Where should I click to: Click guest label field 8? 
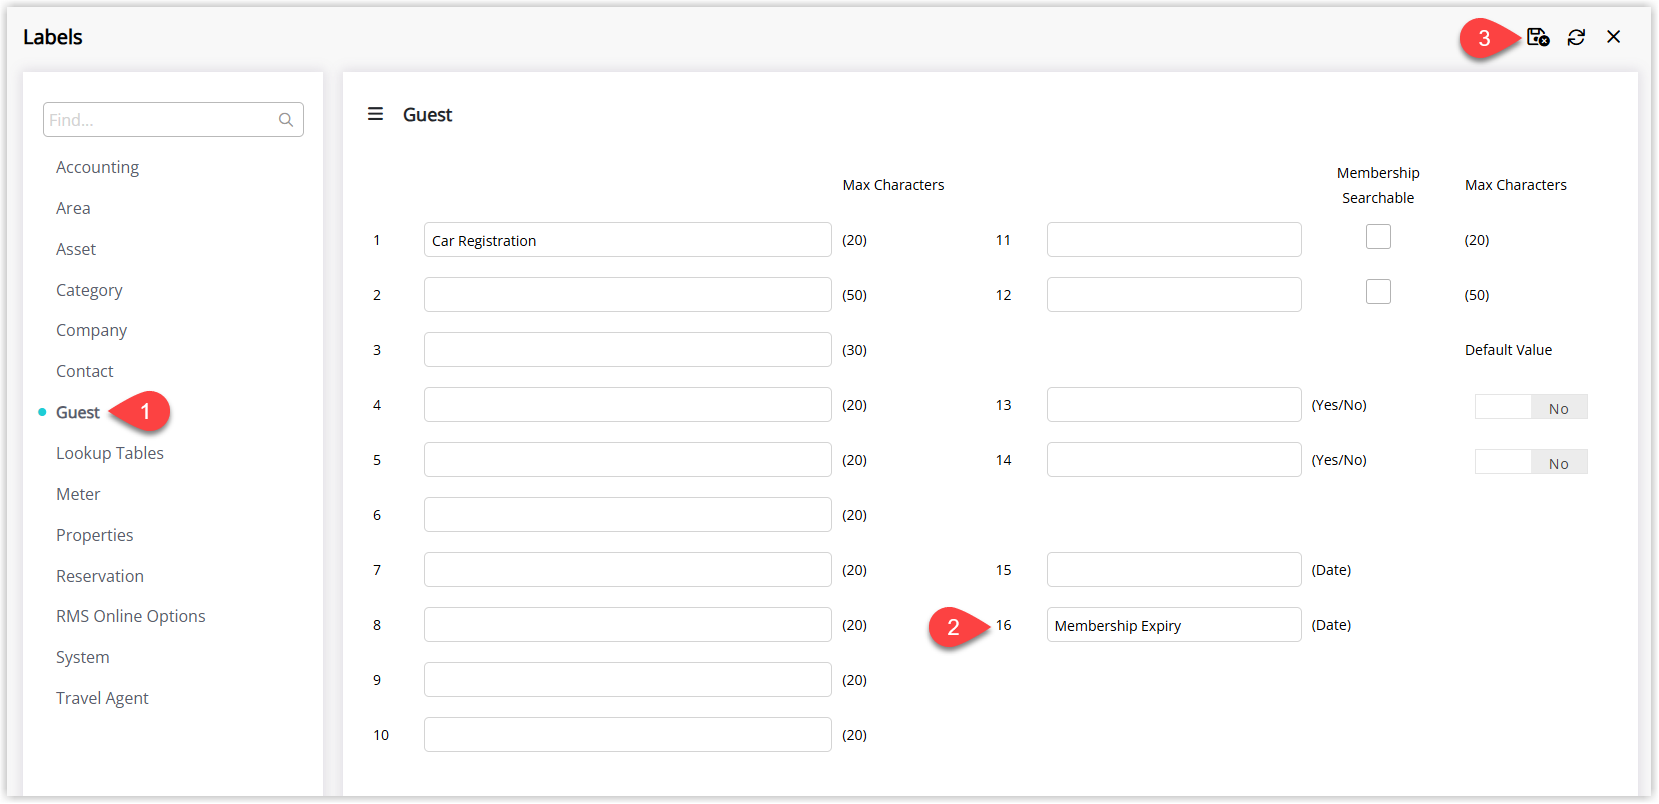627,625
